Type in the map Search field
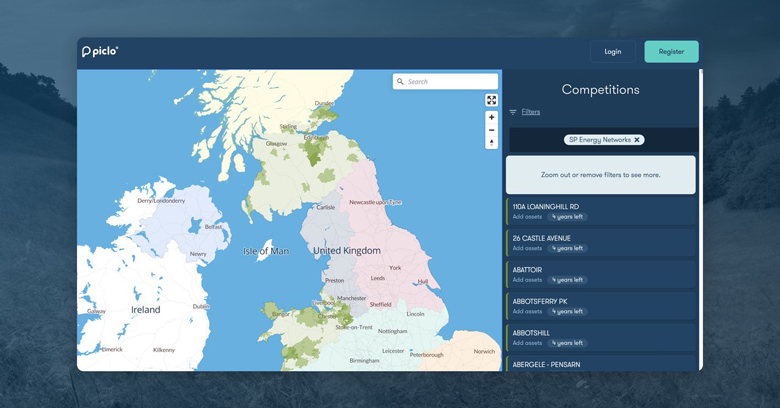The width and height of the screenshot is (780, 408). point(450,82)
